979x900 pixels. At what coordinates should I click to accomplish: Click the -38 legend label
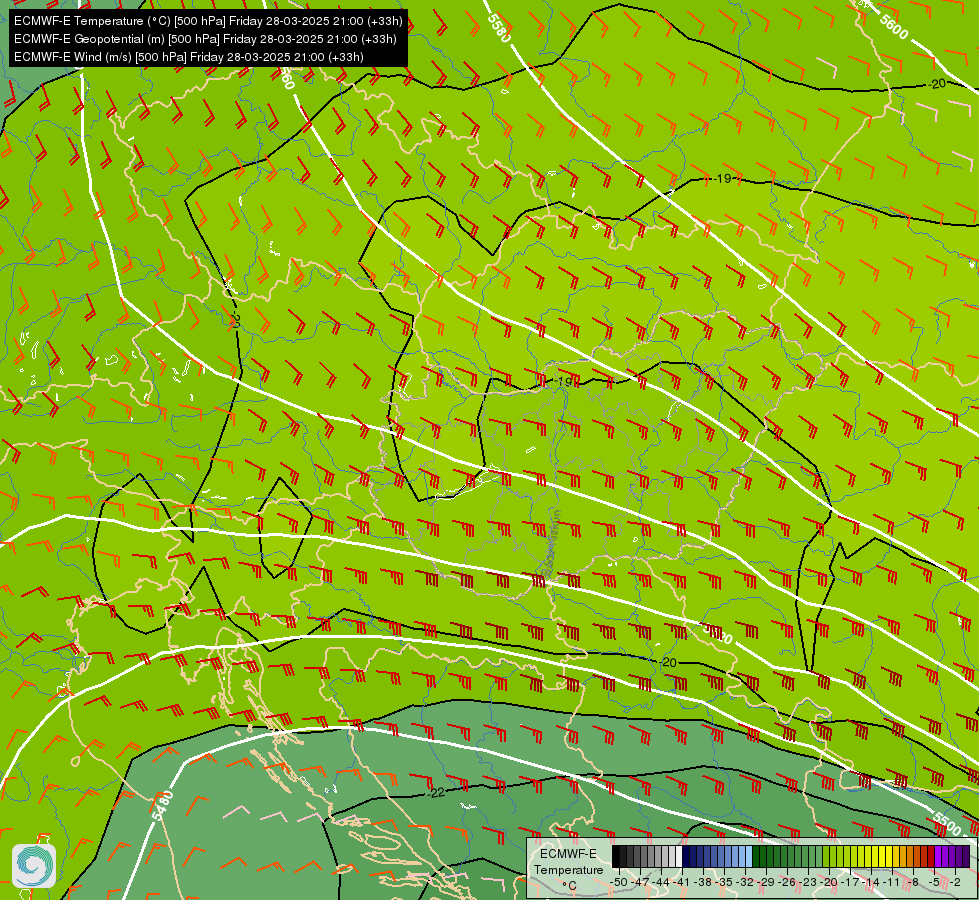click(x=704, y=882)
